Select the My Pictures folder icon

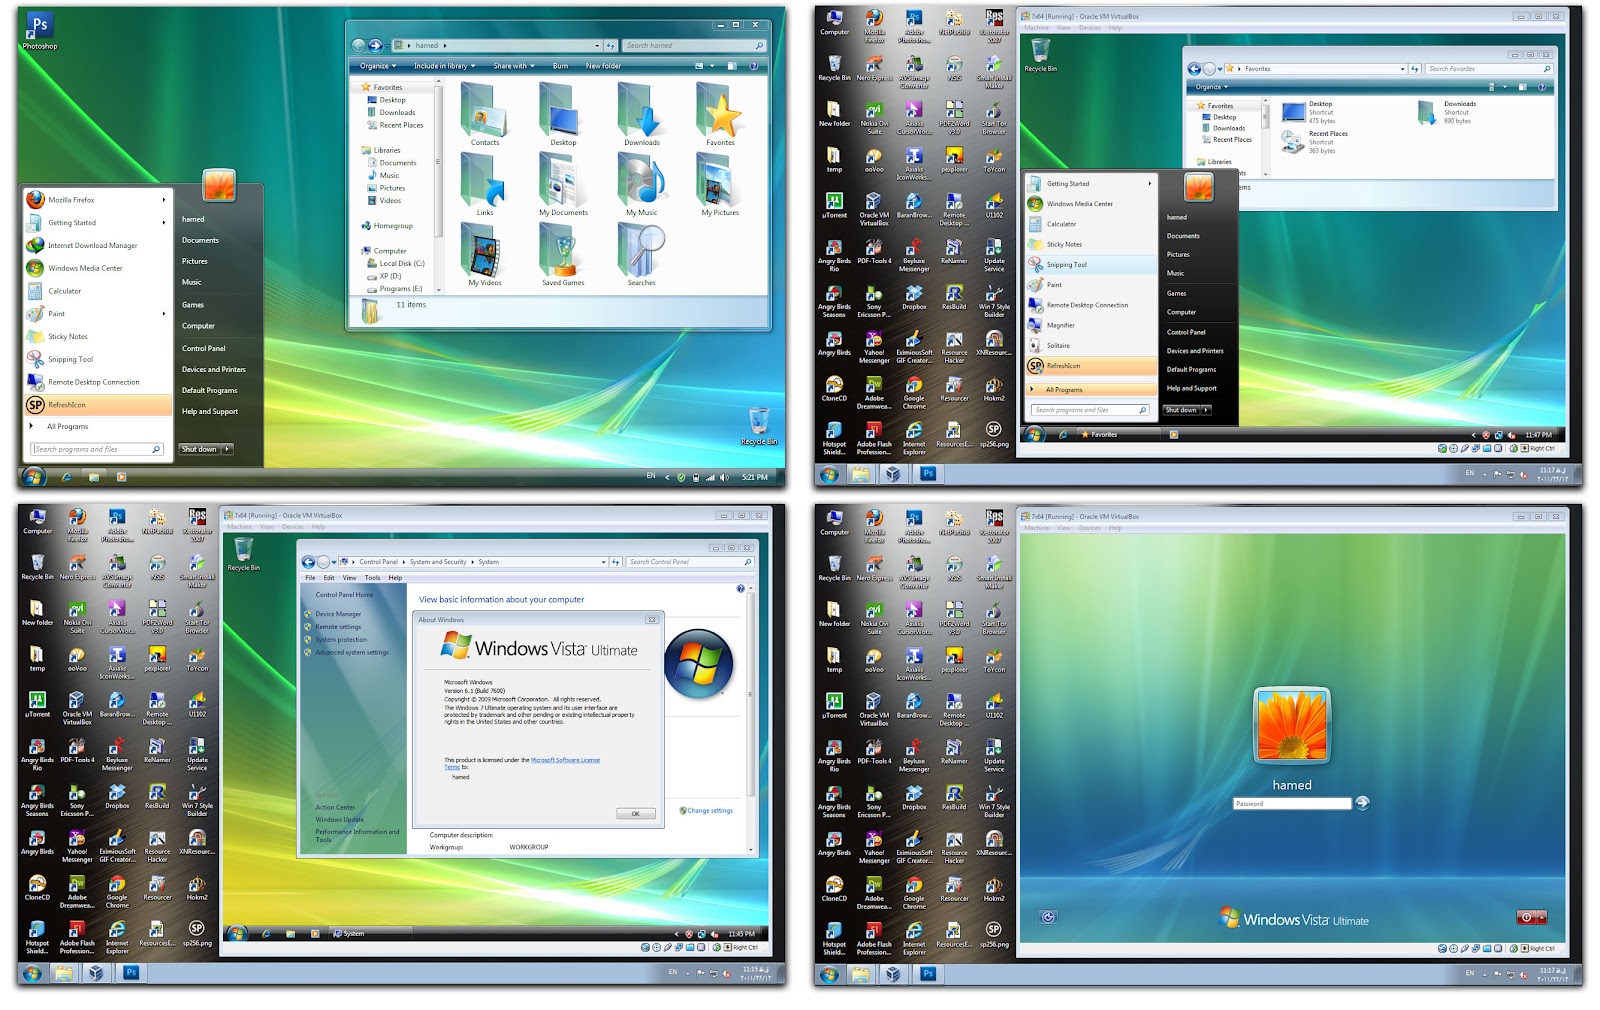point(720,184)
